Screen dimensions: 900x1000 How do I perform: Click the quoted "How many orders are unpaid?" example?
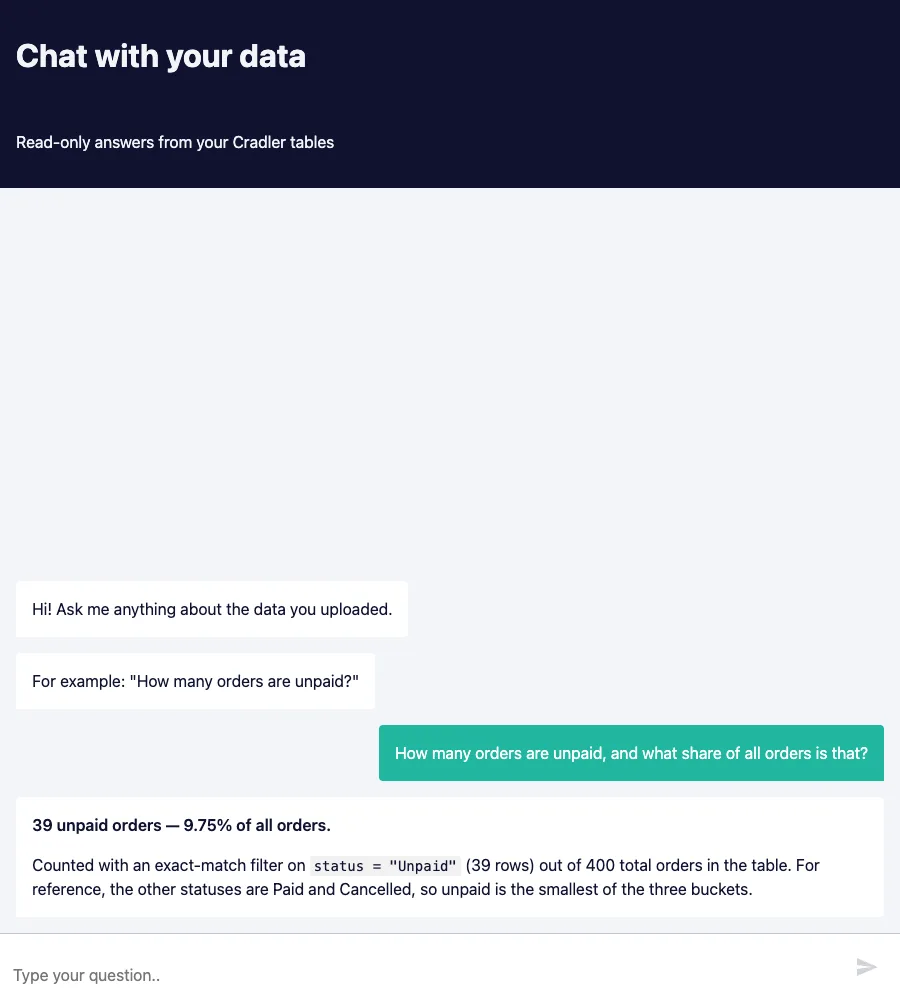pos(244,681)
